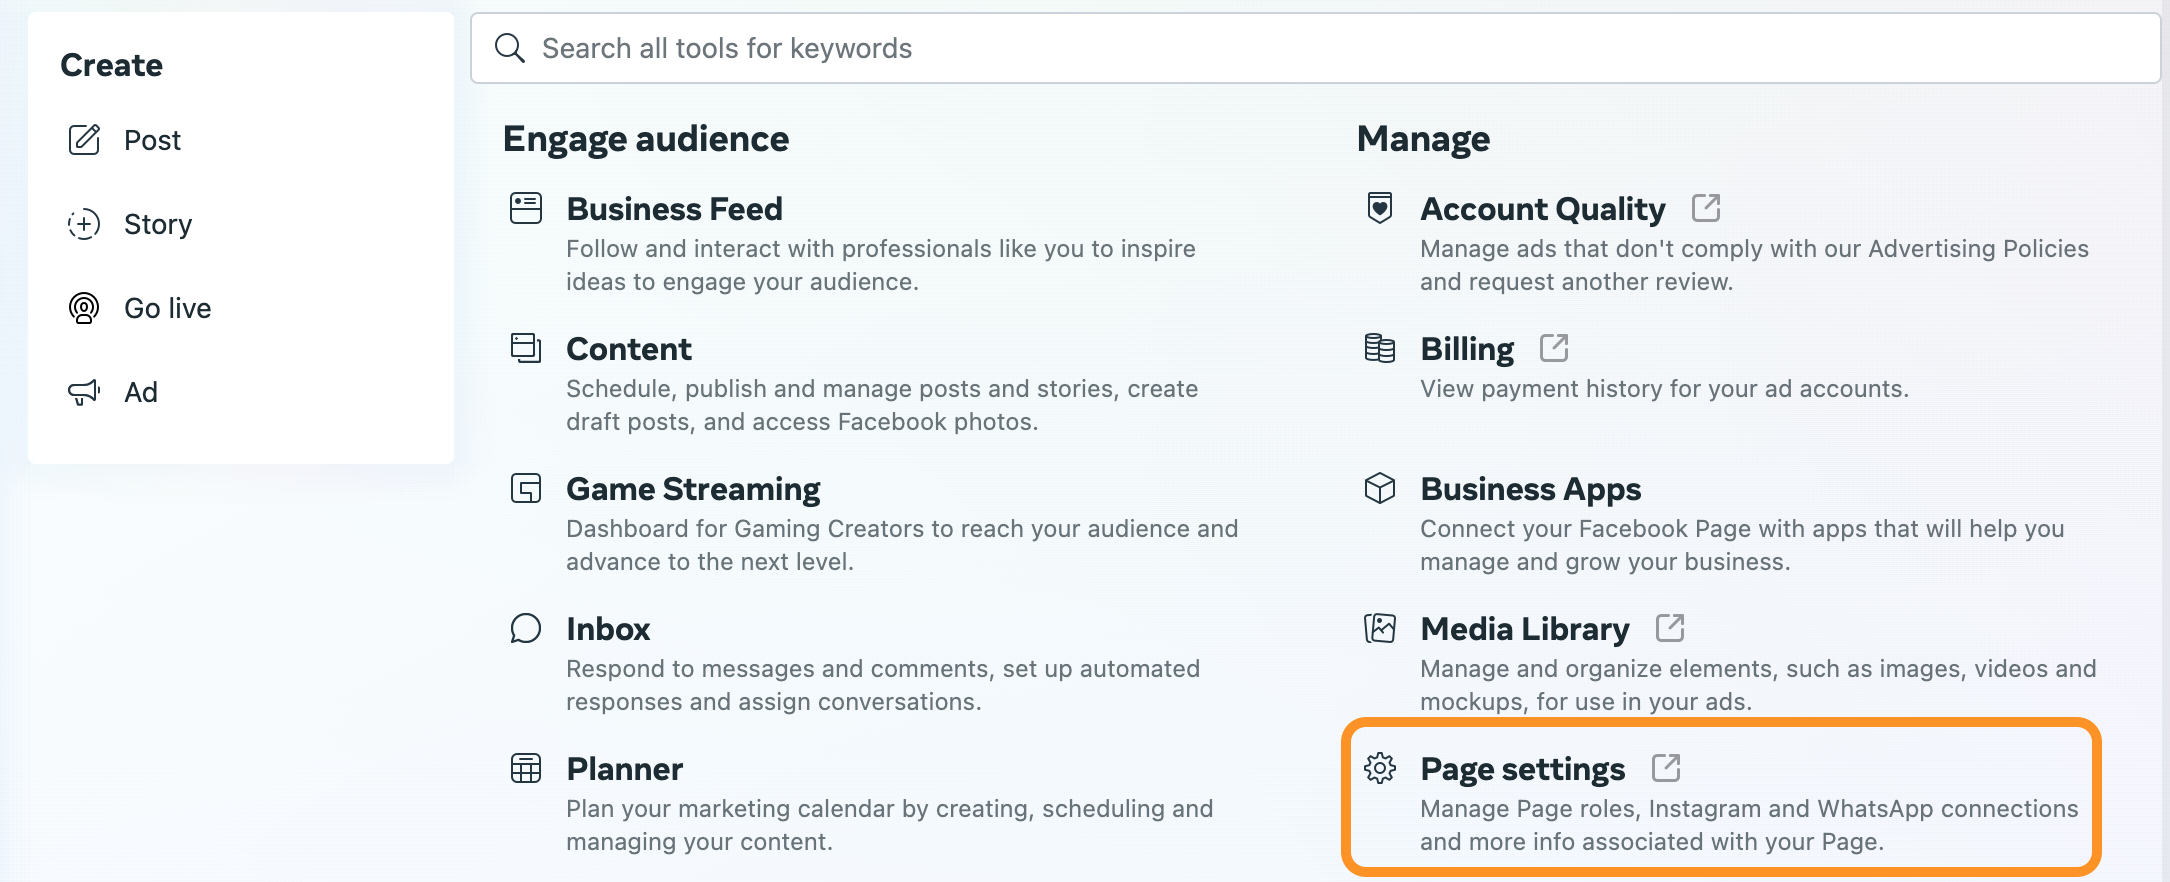Click the Ad megaphone icon
Image resolution: width=2170 pixels, height=882 pixels.
point(84,392)
